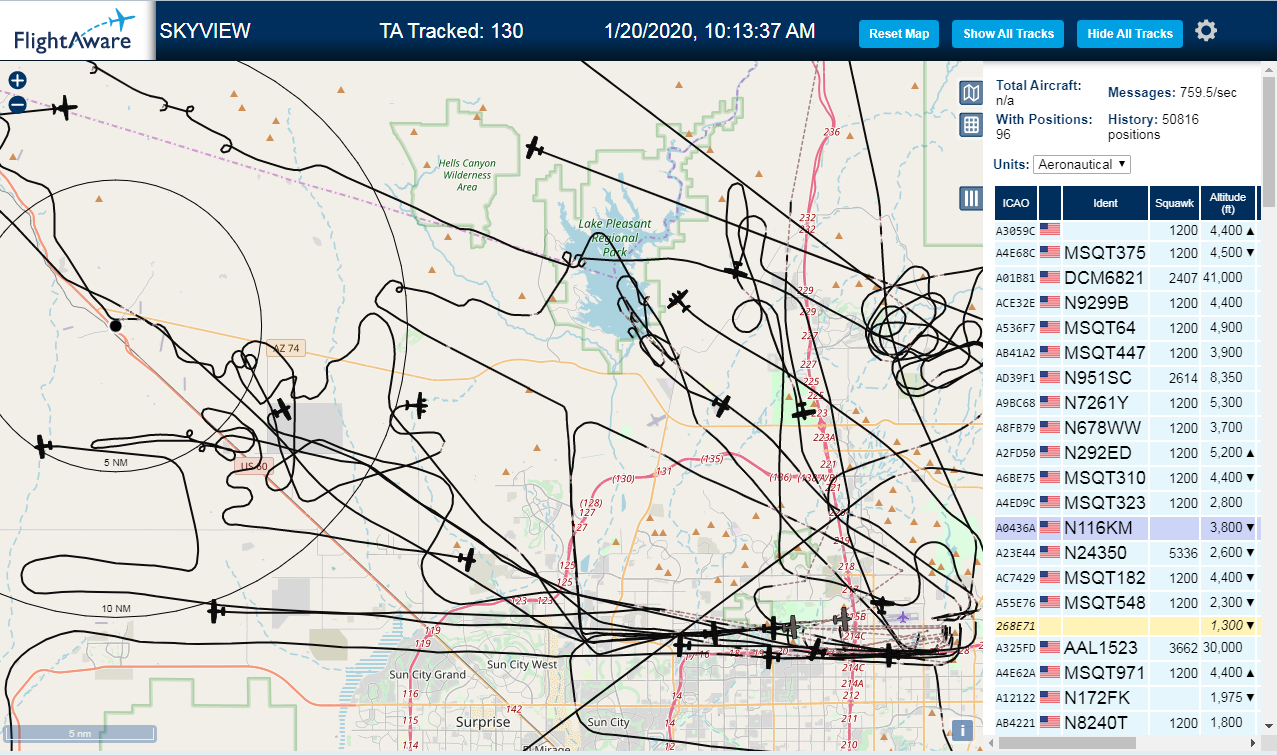Click the US flag in N116KM row
1277x755 pixels.
(x=1049, y=527)
